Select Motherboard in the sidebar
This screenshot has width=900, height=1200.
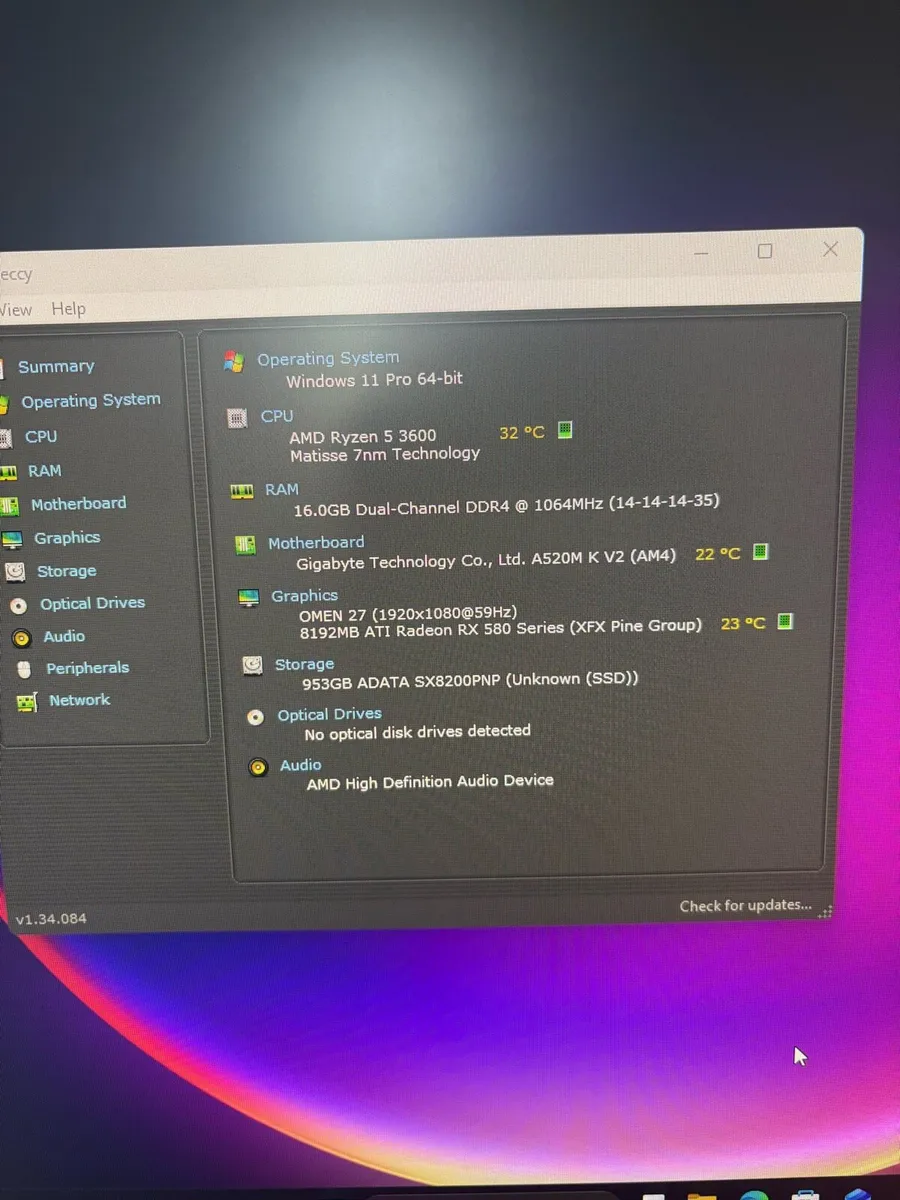pos(78,504)
